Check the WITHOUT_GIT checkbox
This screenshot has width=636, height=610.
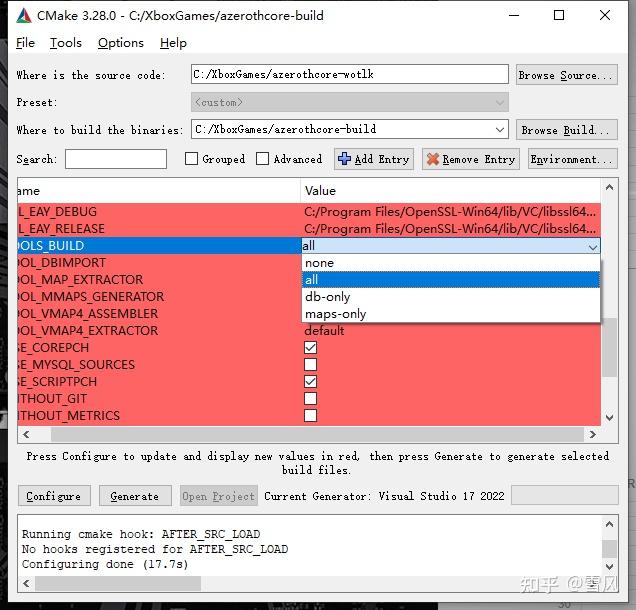[310, 399]
